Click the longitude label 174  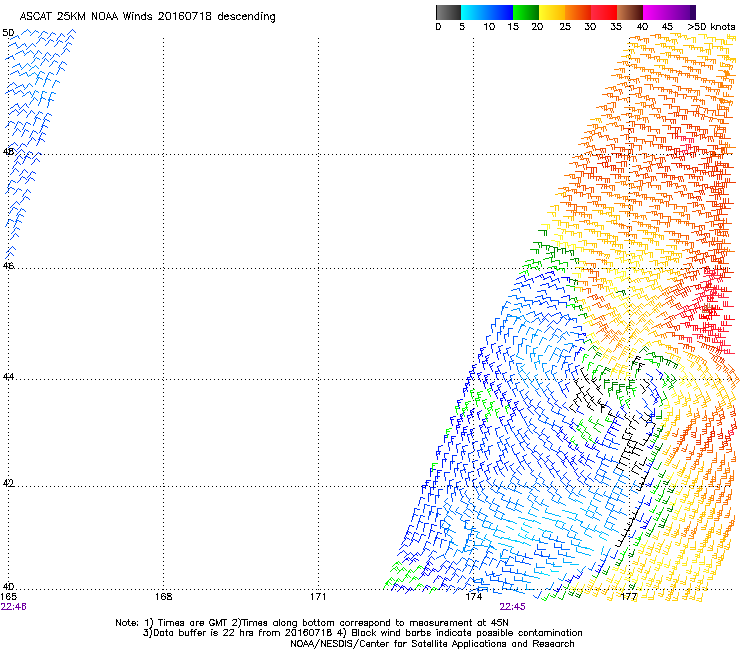[x=473, y=597]
